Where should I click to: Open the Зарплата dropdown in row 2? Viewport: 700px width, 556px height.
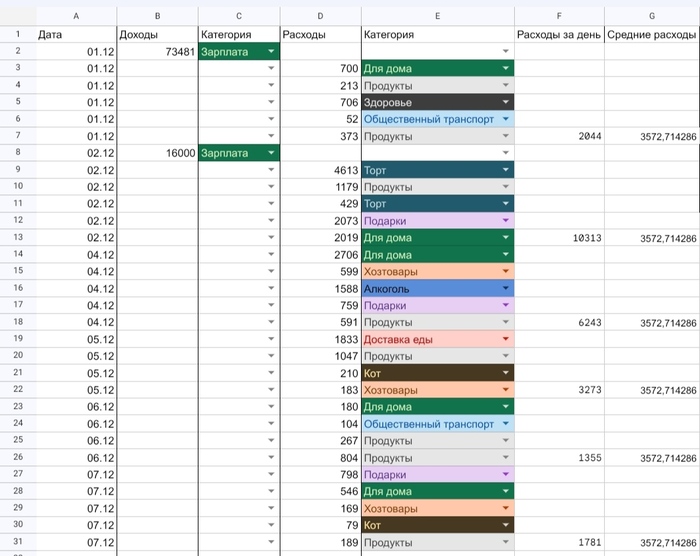coord(271,52)
